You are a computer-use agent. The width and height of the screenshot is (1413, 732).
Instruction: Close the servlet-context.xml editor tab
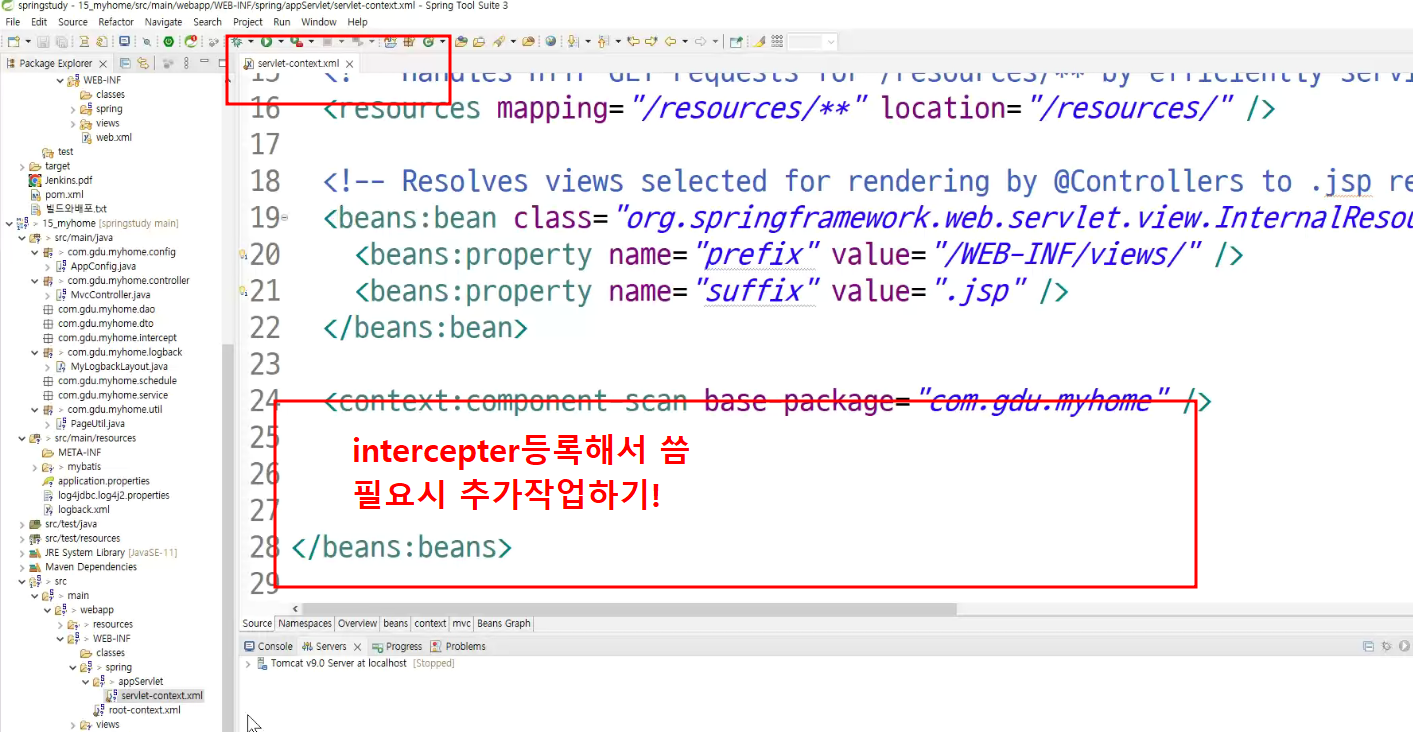click(350, 64)
